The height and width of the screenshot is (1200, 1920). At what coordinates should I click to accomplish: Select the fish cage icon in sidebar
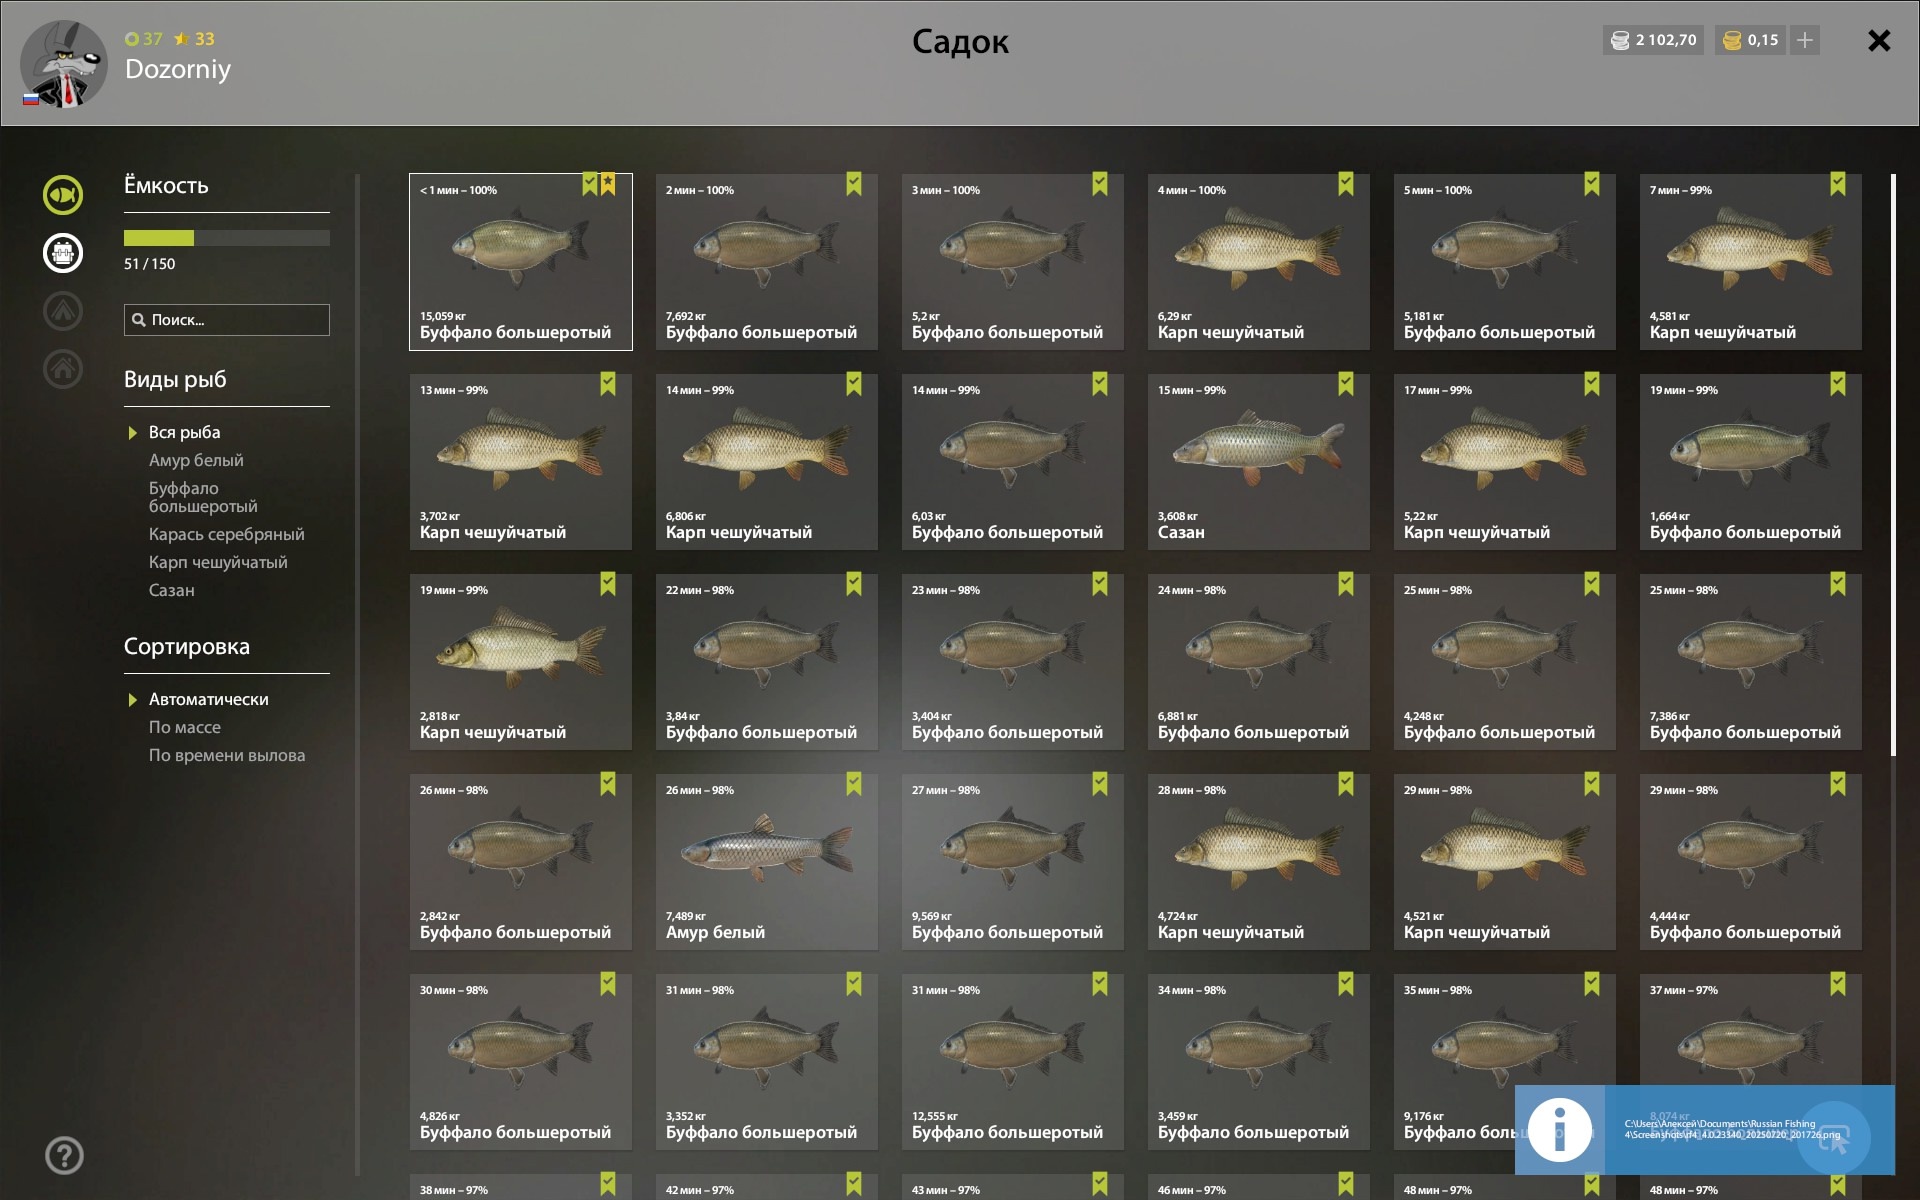63,253
